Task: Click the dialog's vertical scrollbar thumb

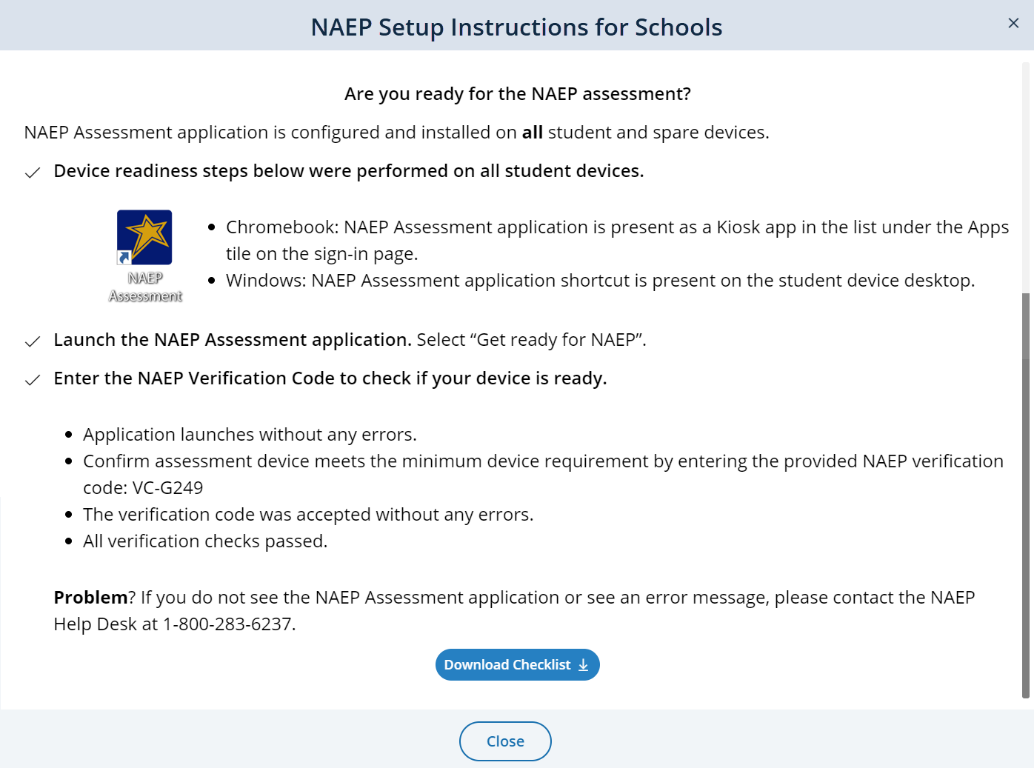Action: click(x=1025, y=495)
